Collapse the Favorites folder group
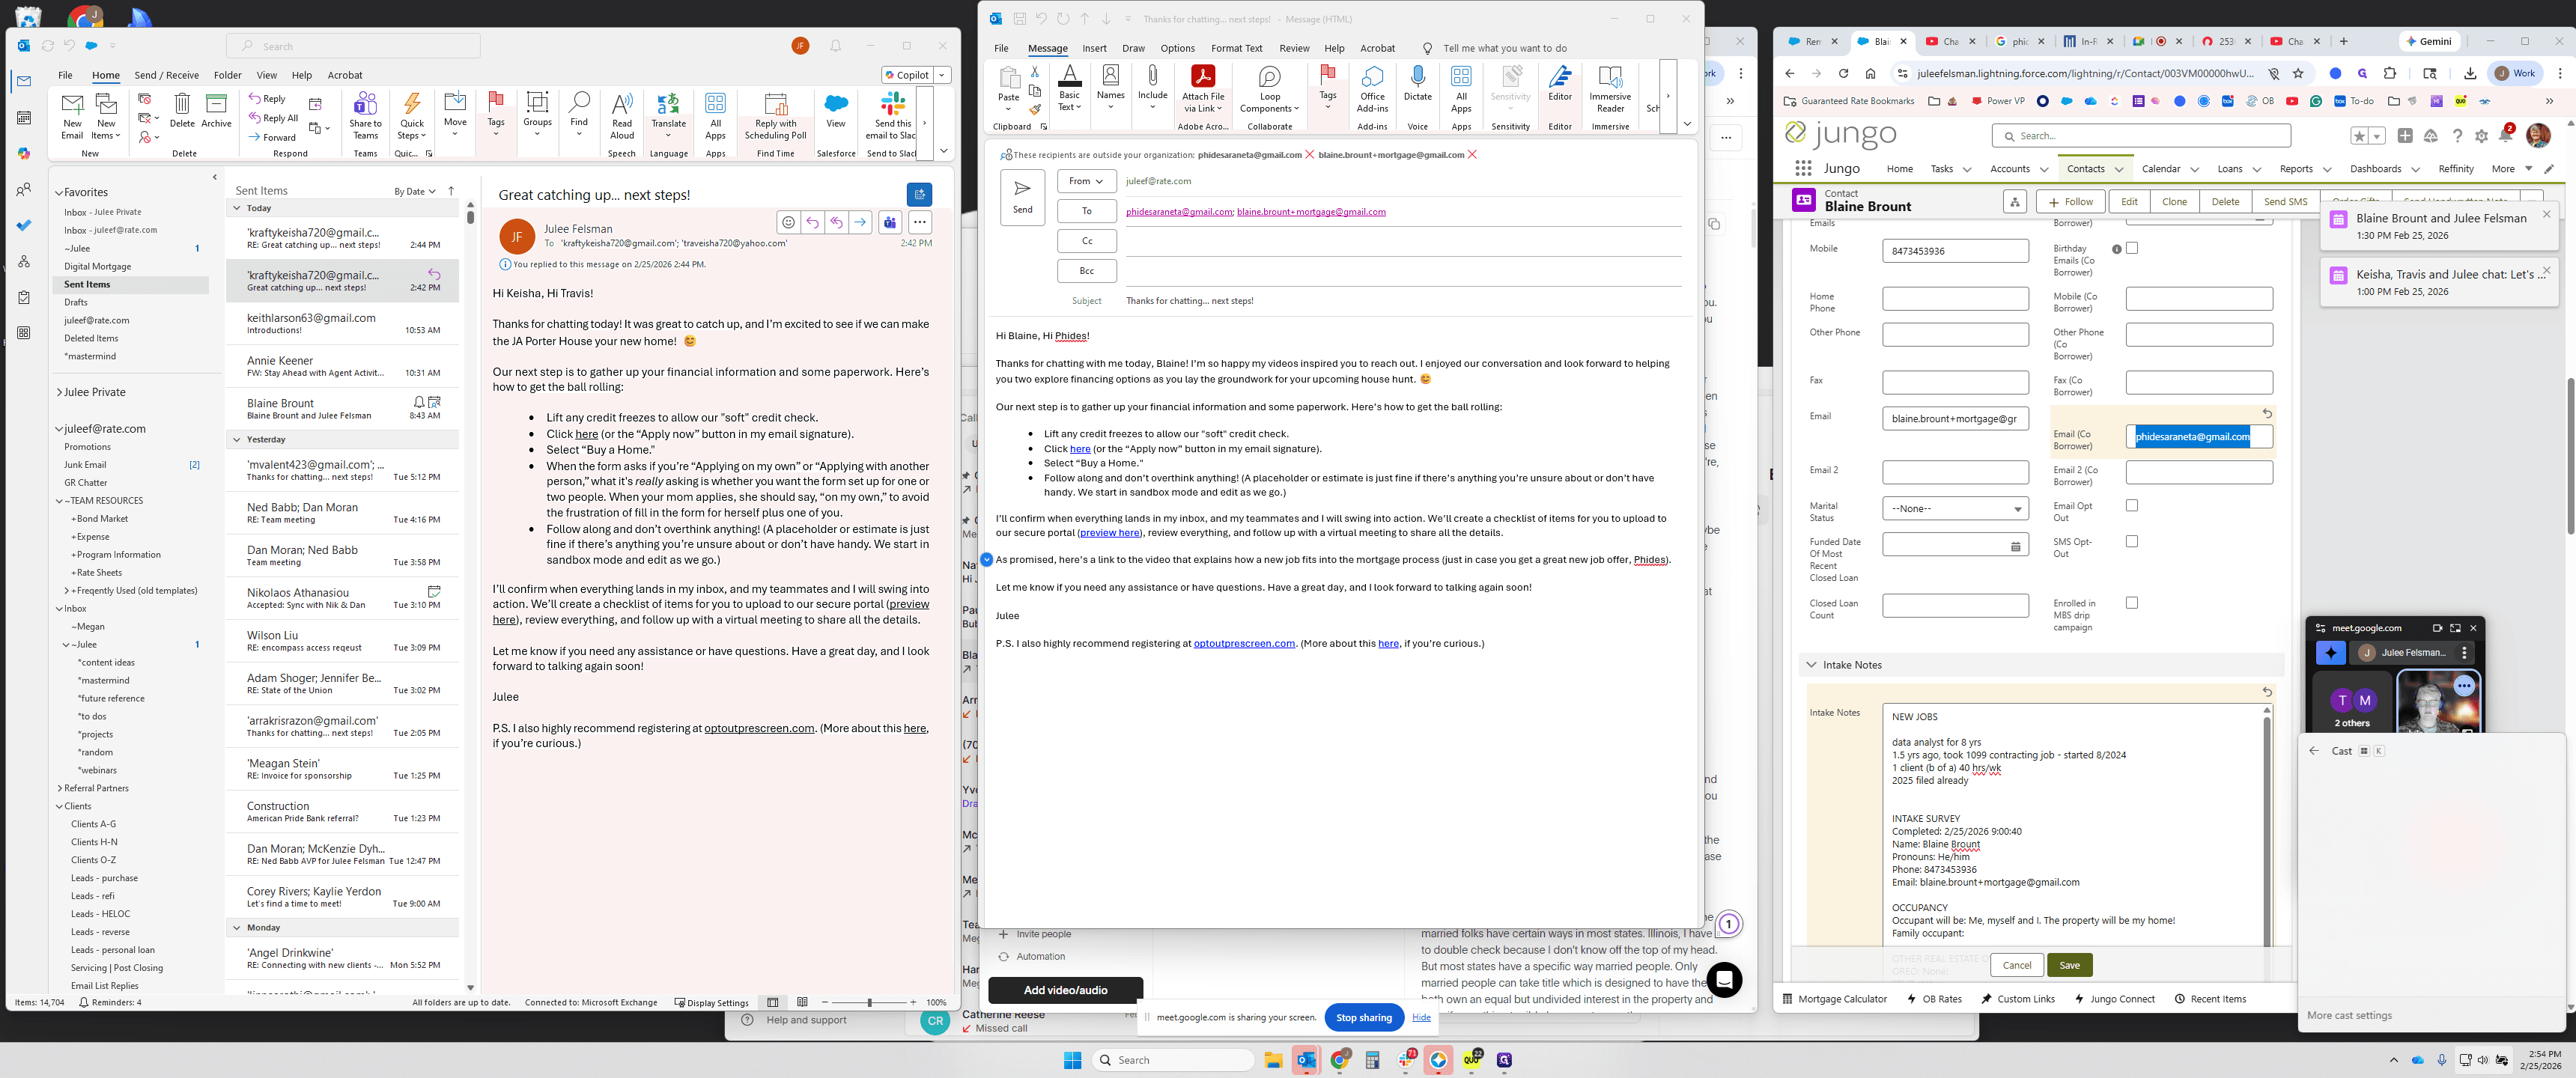2576x1078 pixels. tap(59, 193)
